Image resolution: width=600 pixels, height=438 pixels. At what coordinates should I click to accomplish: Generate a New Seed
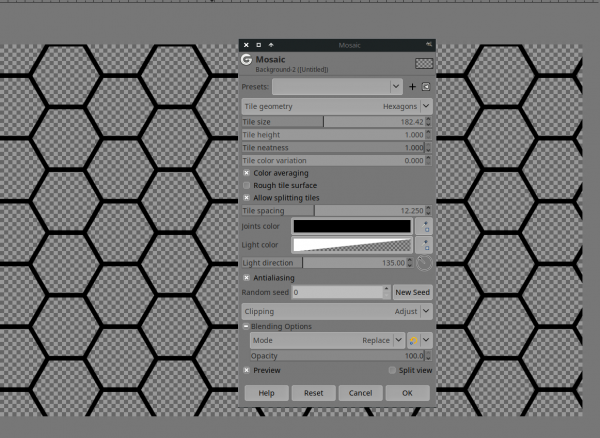point(412,292)
